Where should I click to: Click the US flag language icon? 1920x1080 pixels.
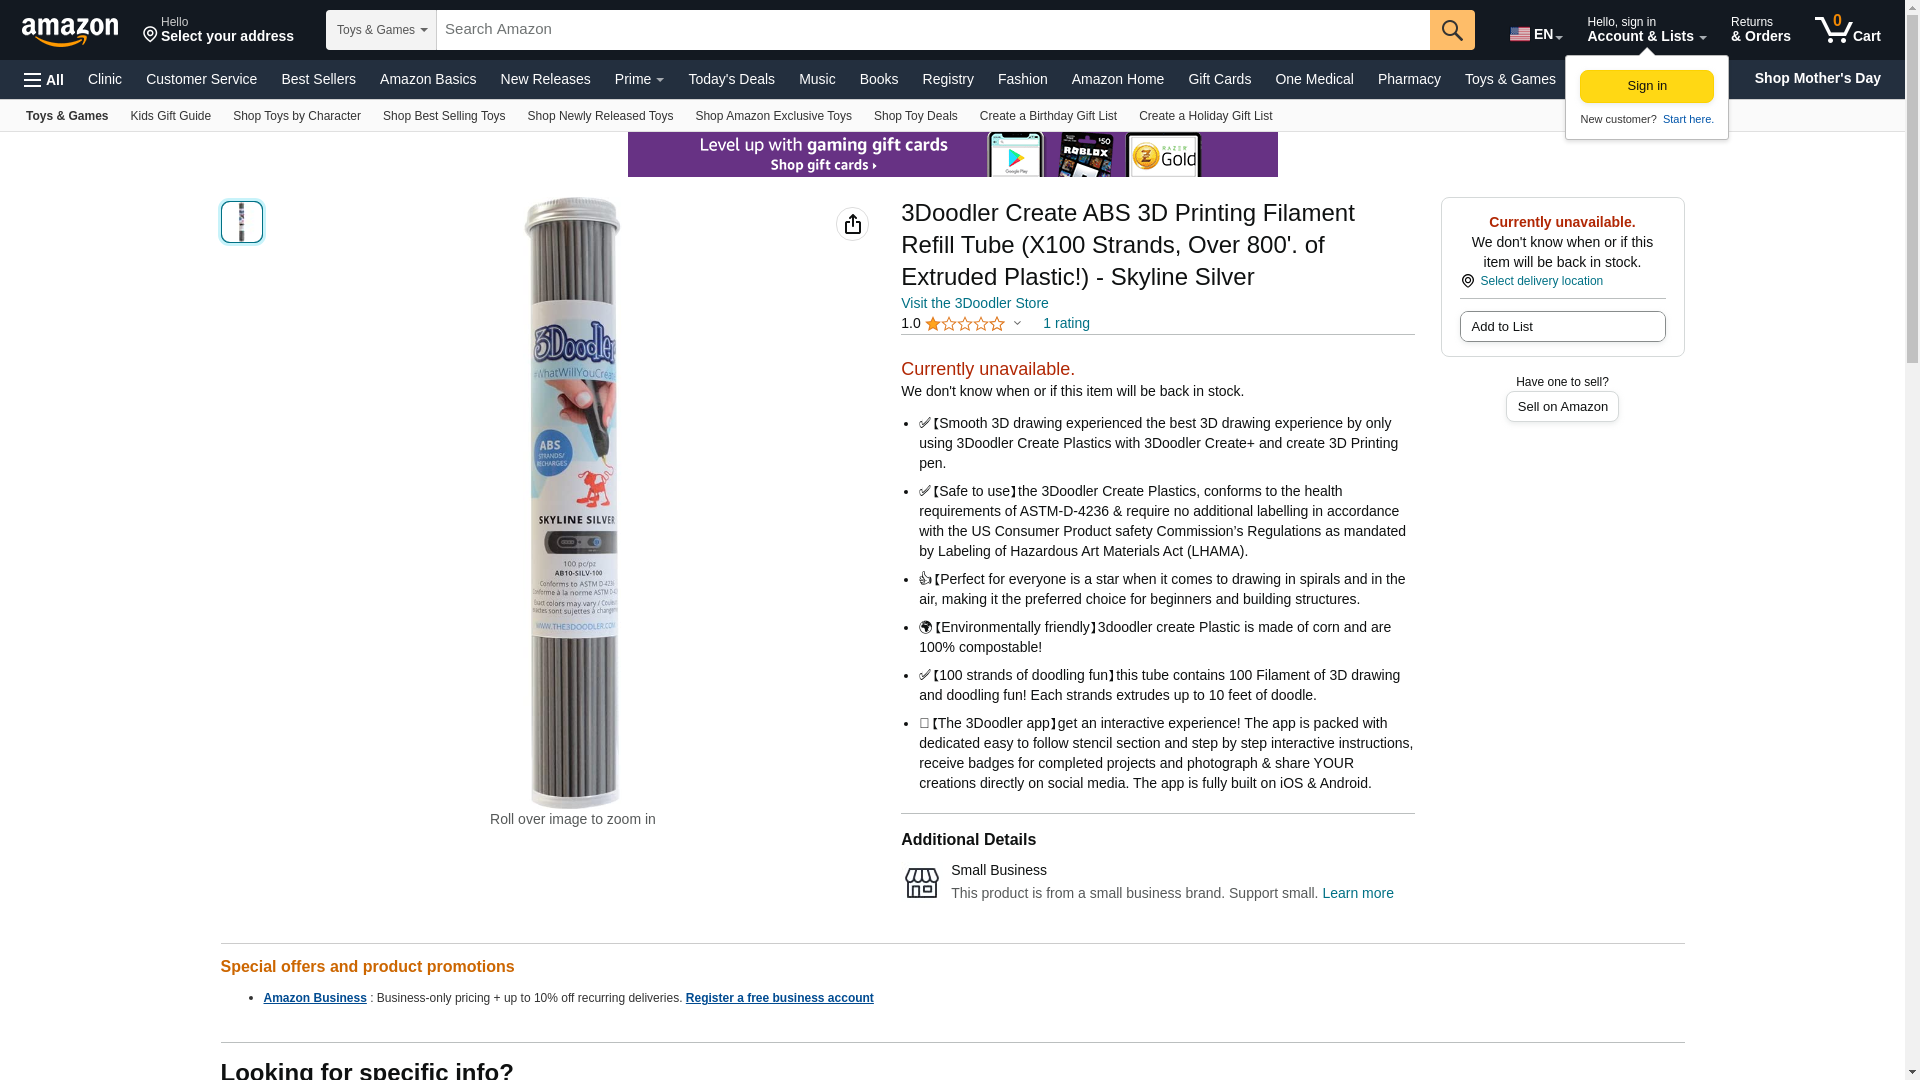1519,34
